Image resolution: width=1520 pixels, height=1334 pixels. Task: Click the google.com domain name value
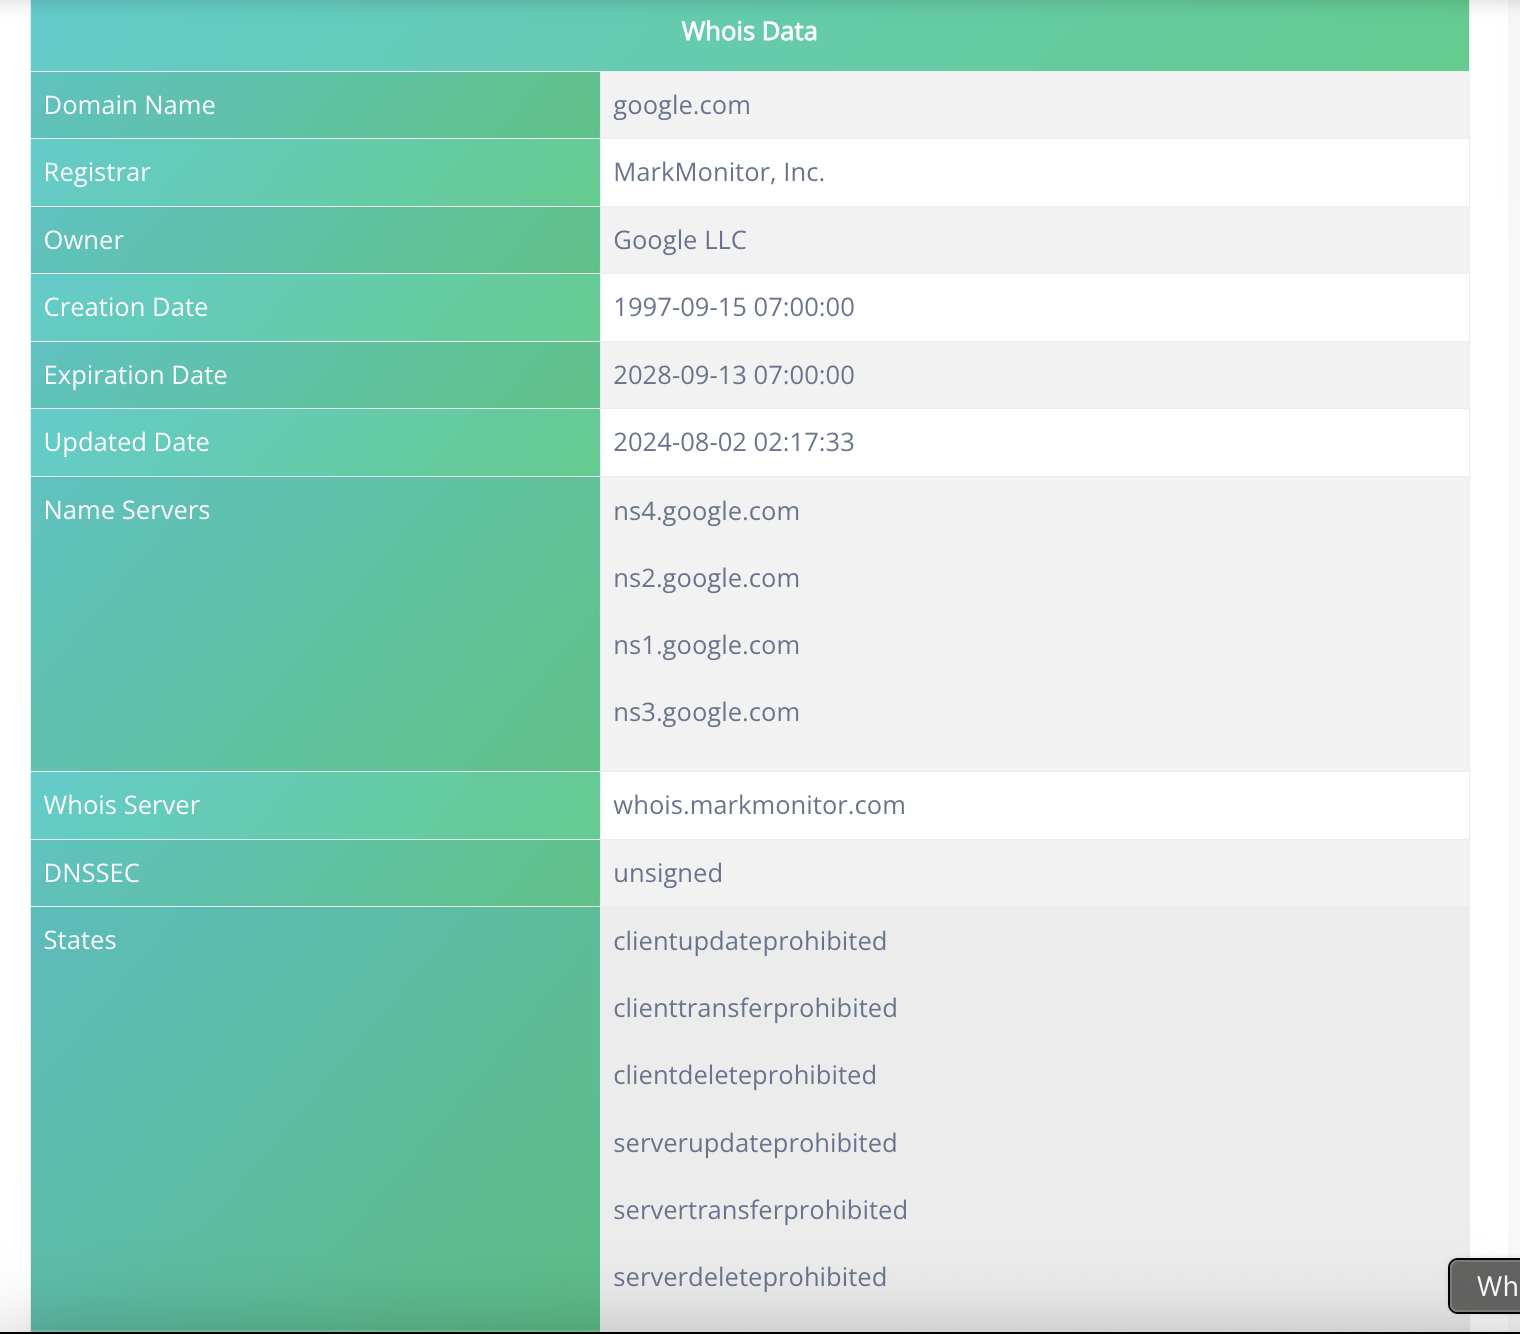(x=681, y=105)
